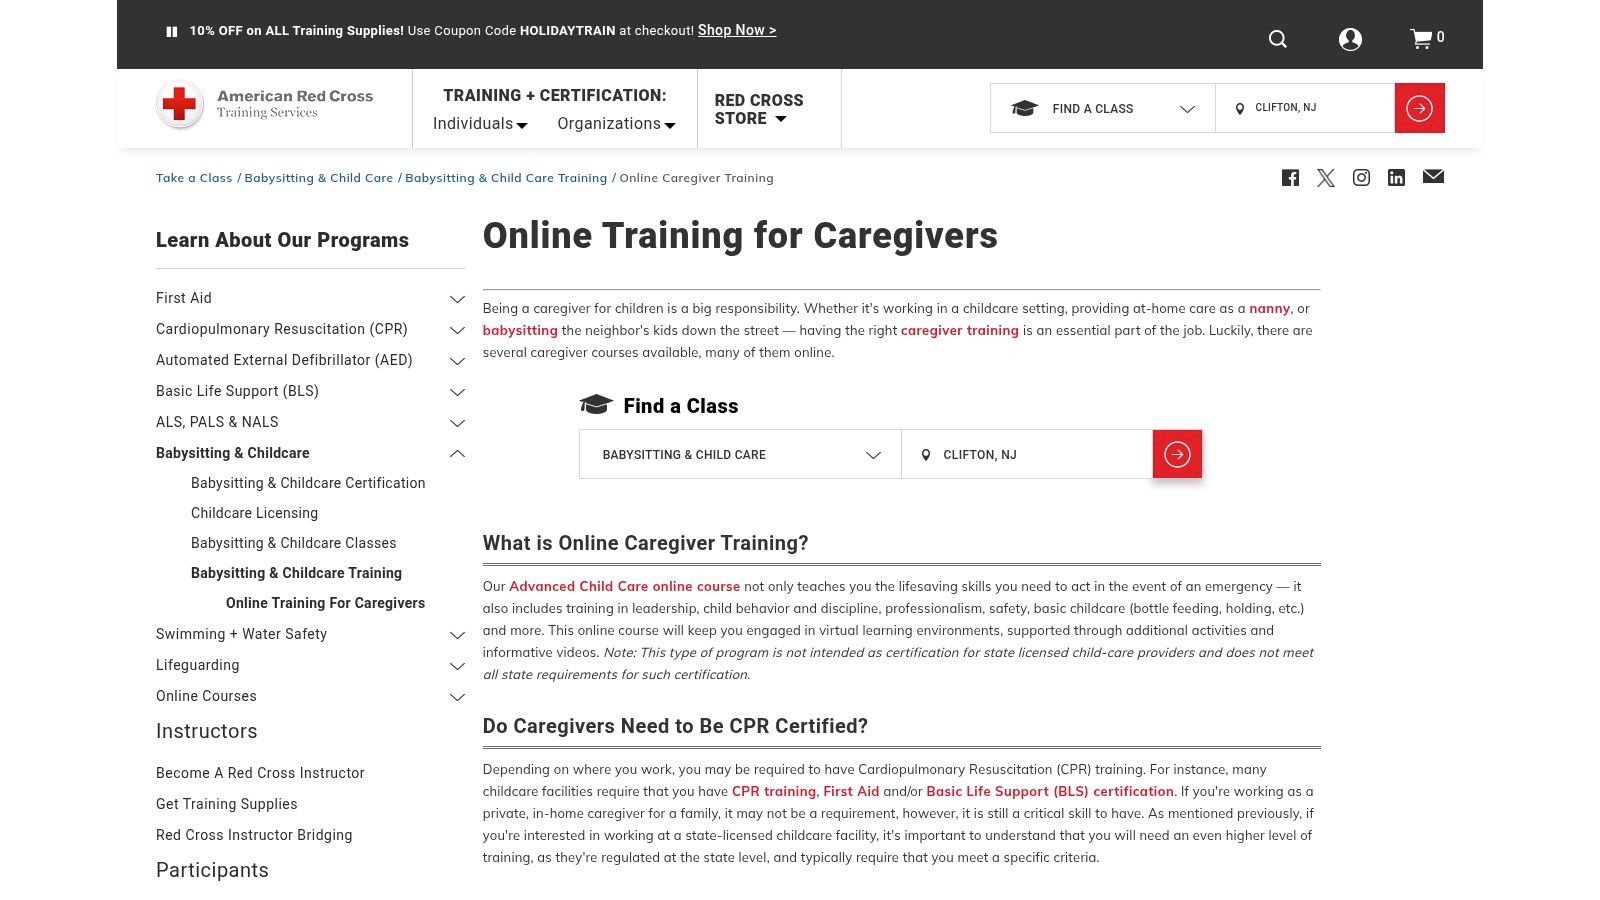The width and height of the screenshot is (1600, 900).
Task: Click the user account icon
Action: (x=1351, y=39)
